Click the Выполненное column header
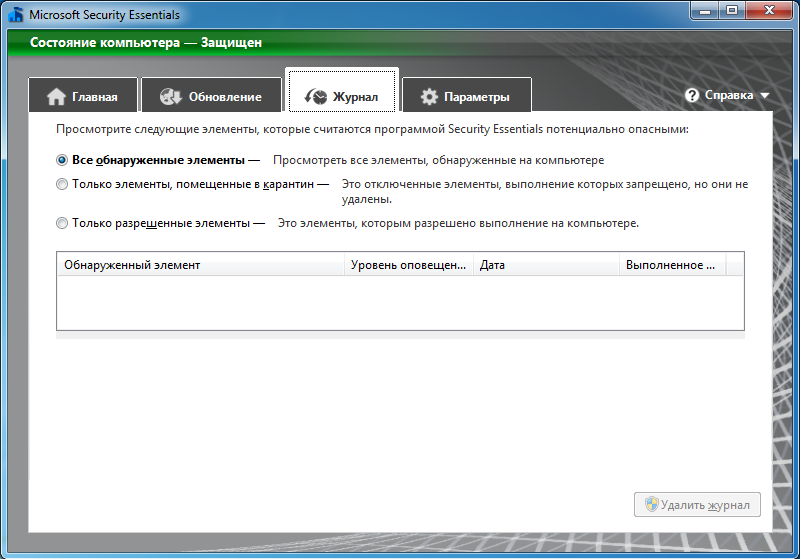The height and width of the screenshot is (559, 800). tap(672, 265)
